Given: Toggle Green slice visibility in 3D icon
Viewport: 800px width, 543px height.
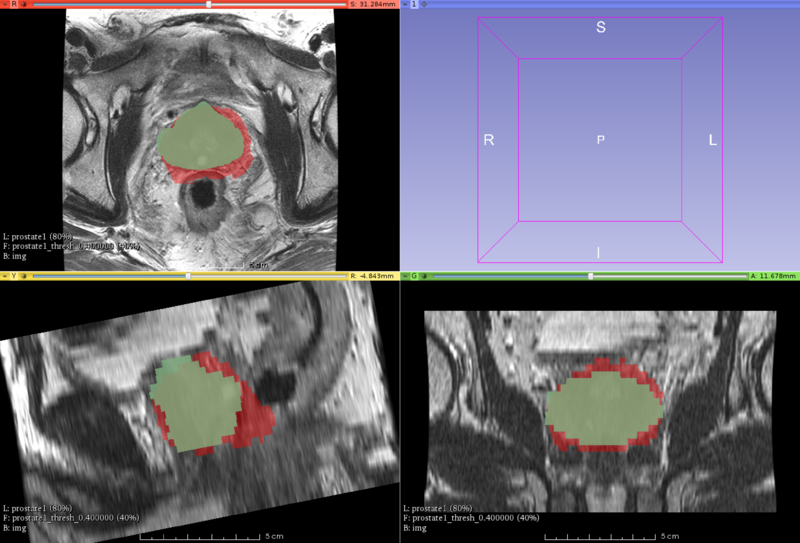Looking at the screenshot, I should [x=424, y=276].
